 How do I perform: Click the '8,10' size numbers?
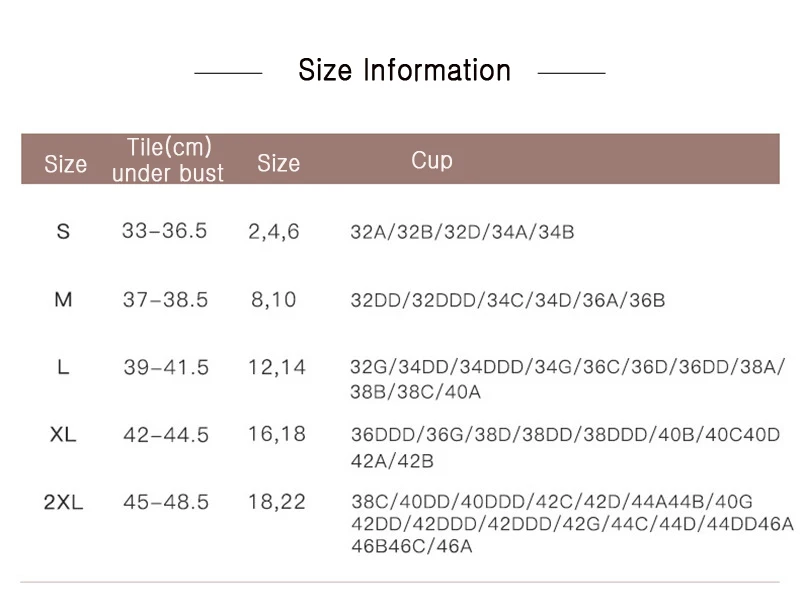tap(273, 300)
